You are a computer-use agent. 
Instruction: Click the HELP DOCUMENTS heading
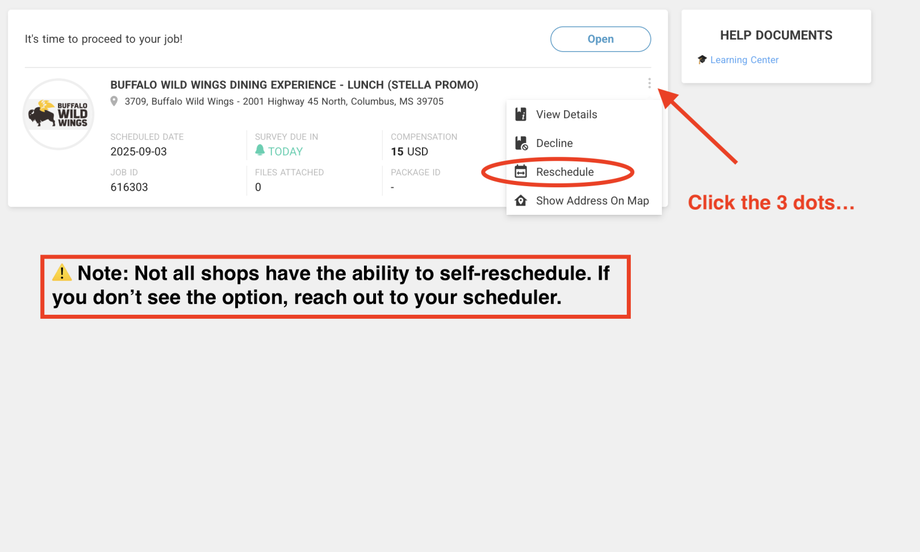(x=776, y=35)
